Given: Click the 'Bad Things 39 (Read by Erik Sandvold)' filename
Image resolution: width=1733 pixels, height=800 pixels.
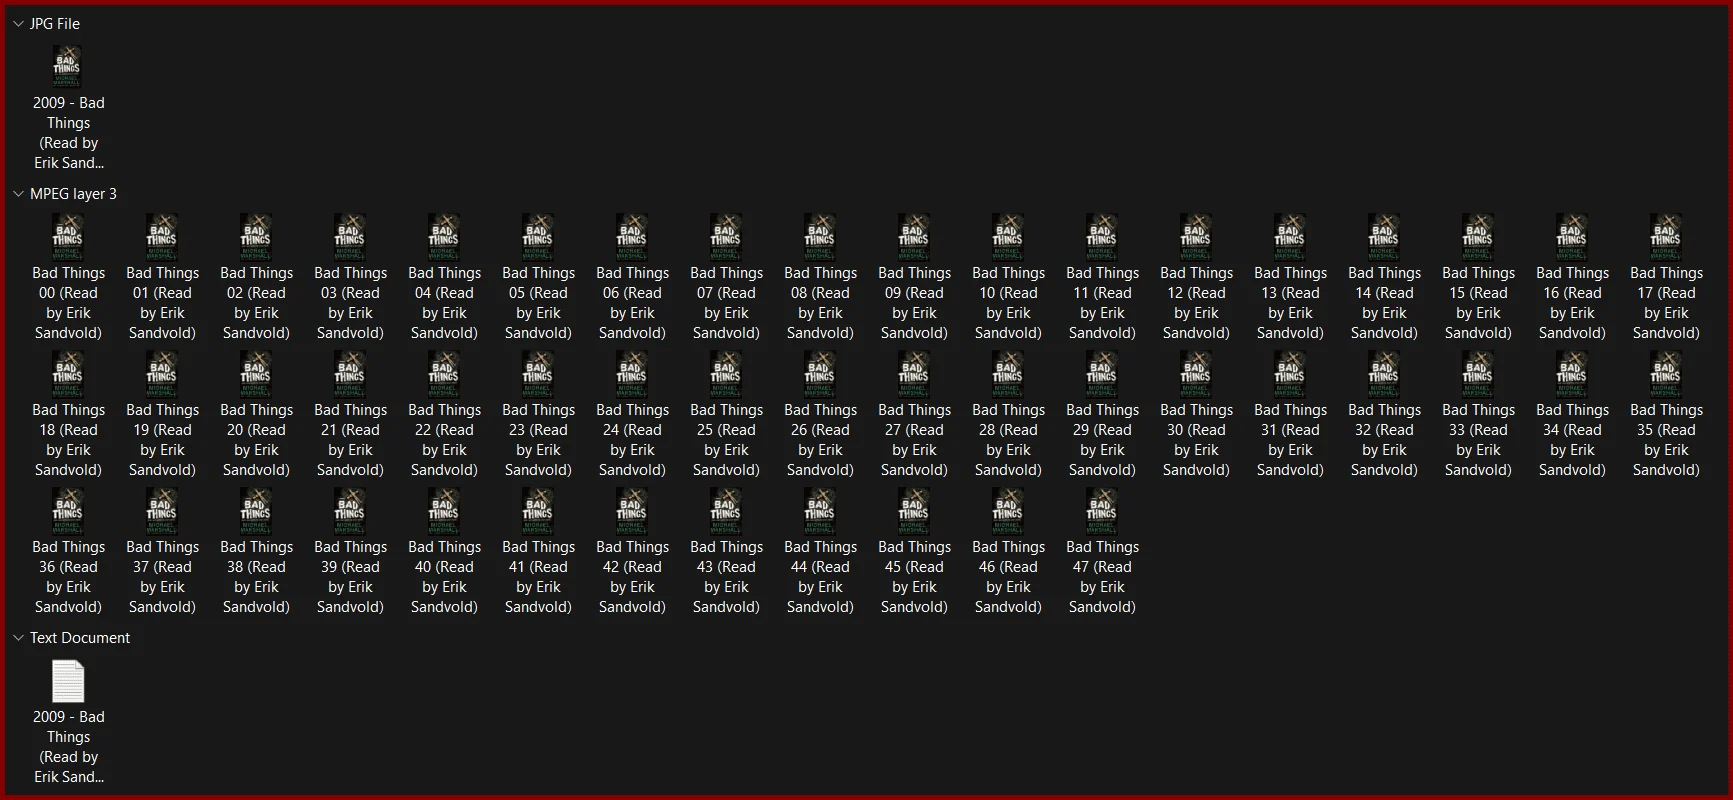Looking at the screenshot, I should coord(350,577).
